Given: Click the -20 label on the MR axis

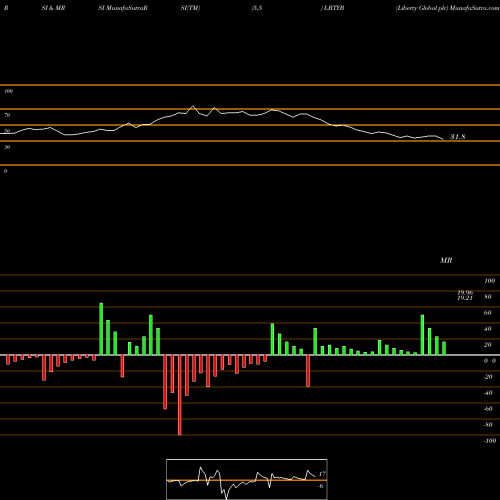Looking at the screenshot, I should point(488,377).
